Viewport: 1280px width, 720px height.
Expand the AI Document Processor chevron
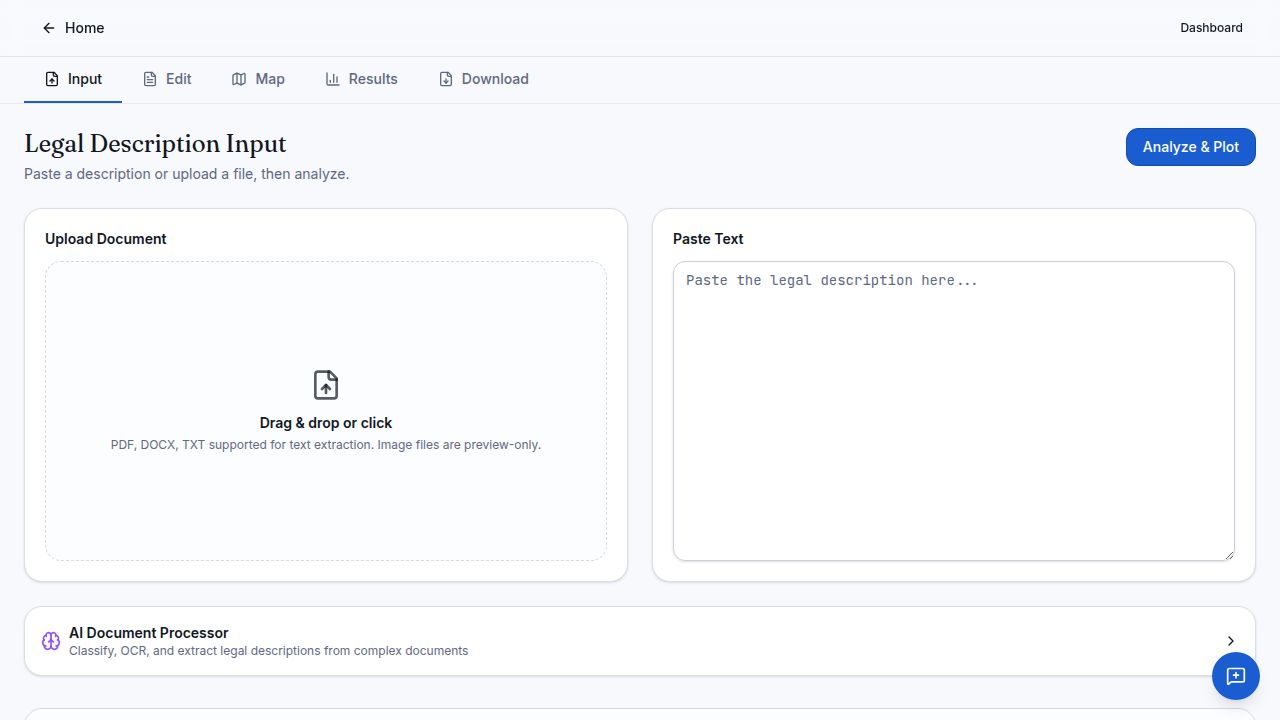(x=1230, y=641)
